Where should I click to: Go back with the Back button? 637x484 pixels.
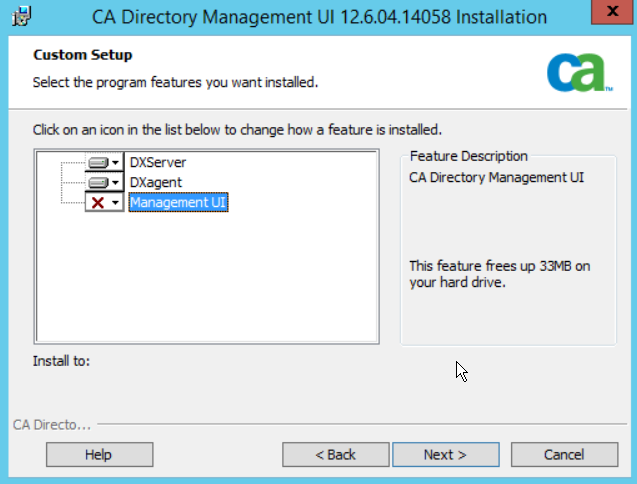click(335, 454)
